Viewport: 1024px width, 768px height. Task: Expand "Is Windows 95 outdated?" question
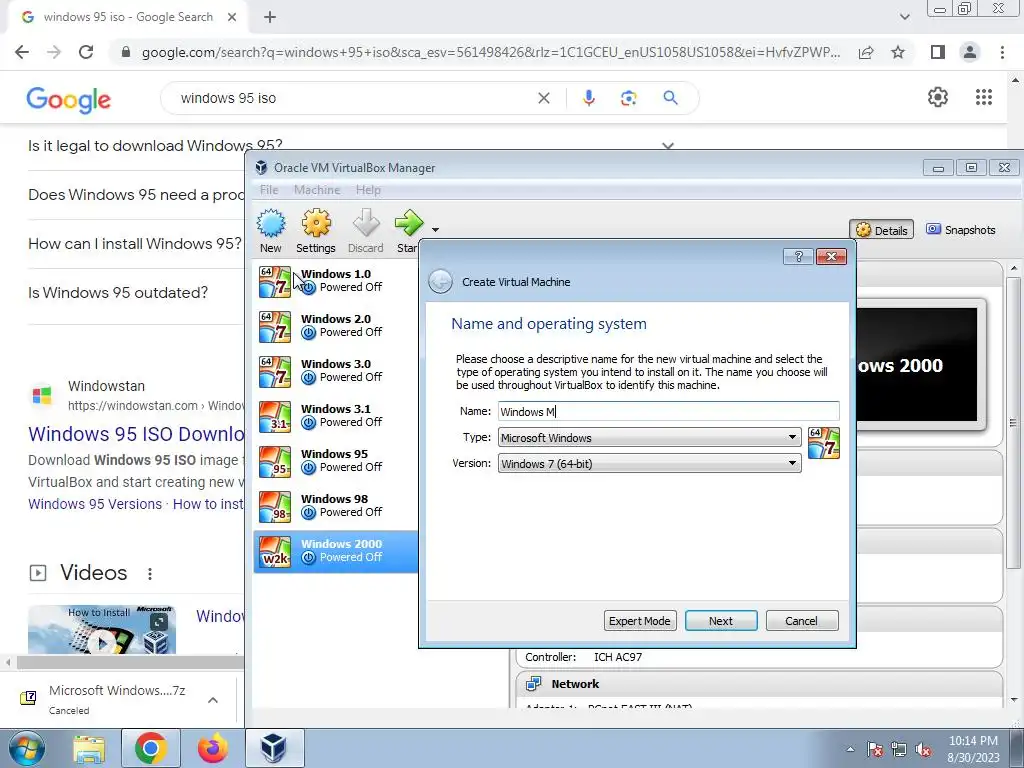click(x=118, y=293)
